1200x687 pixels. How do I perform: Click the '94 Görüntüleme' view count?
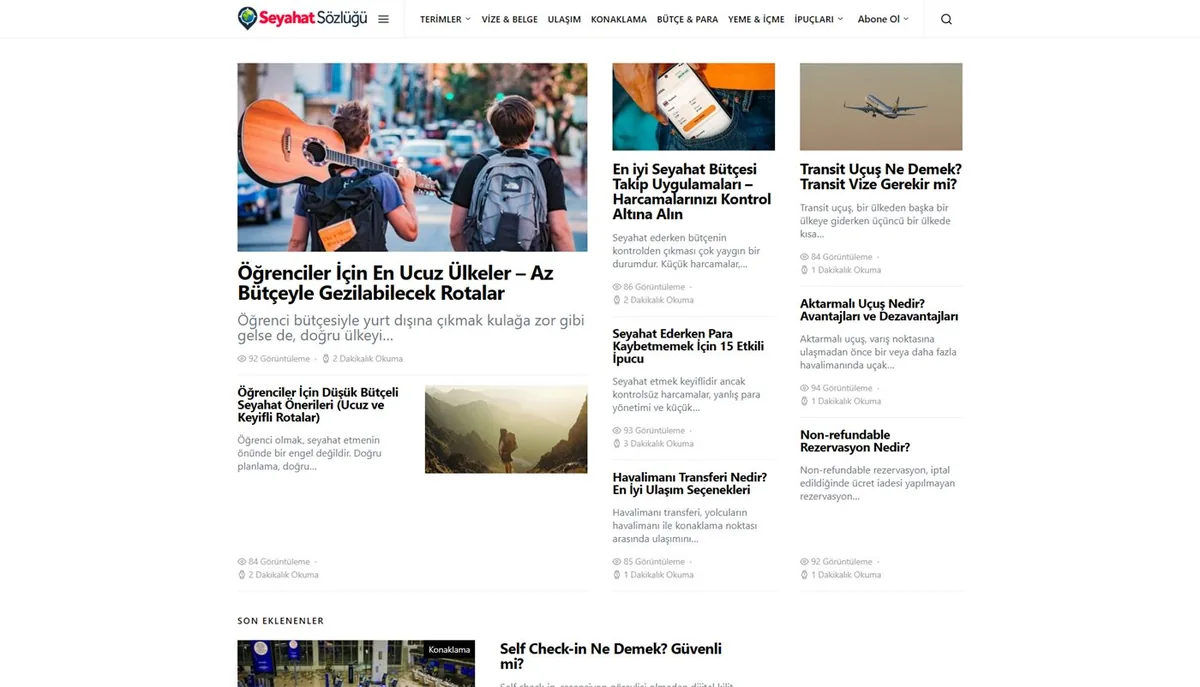pos(836,388)
